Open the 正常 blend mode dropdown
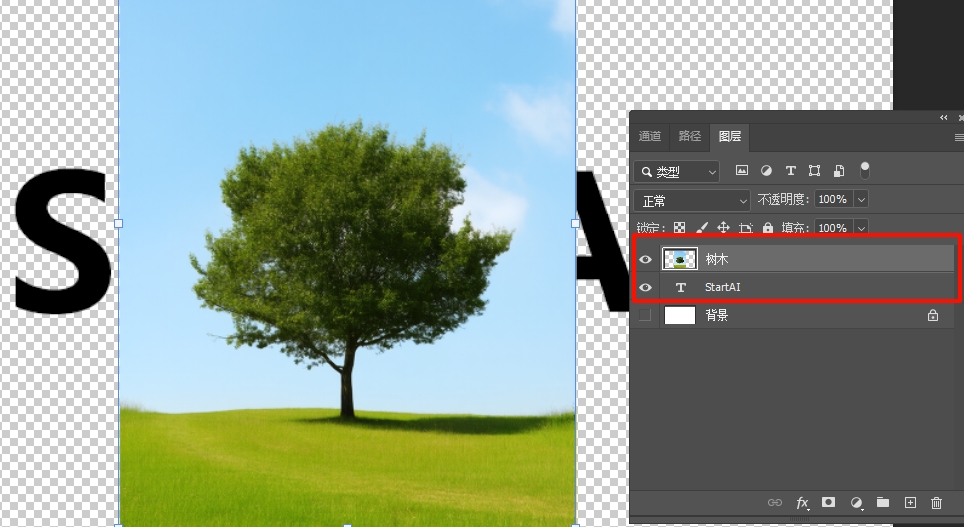964x527 pixels. pos(693,200)
